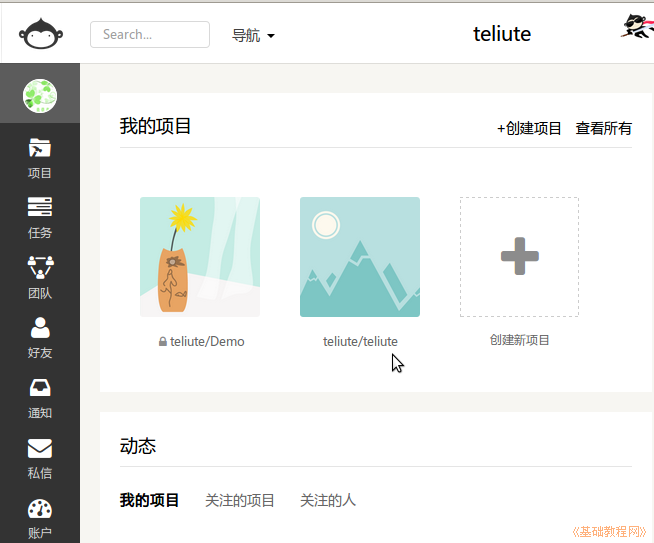This screenshot has height=543, width=654.
Task: Switch to the 关注的人 tab
Action: (x=328, y=500)
